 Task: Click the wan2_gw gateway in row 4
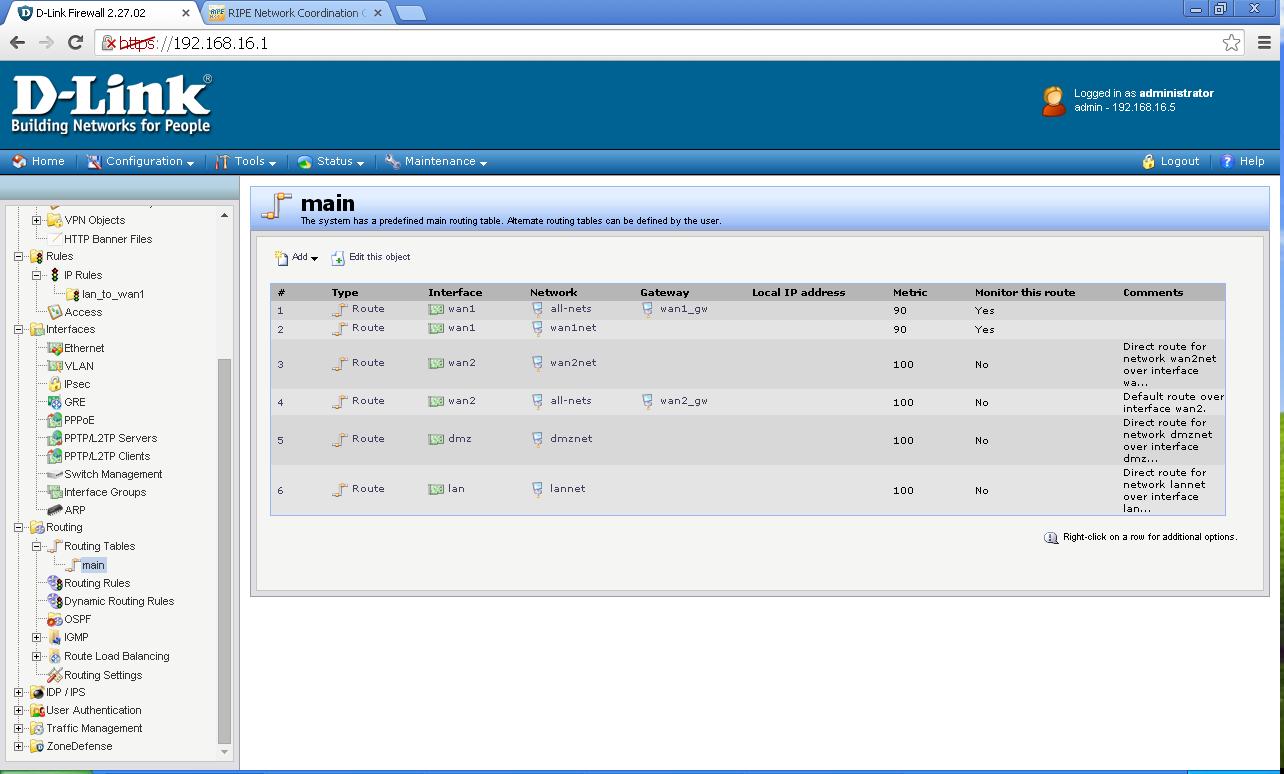(683, 401)
